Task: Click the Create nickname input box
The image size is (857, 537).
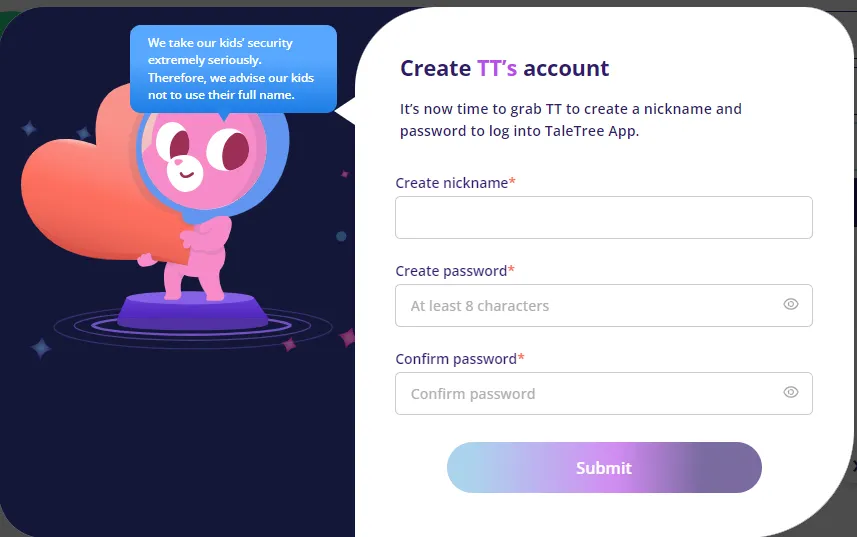Action: tap(603, 217)
